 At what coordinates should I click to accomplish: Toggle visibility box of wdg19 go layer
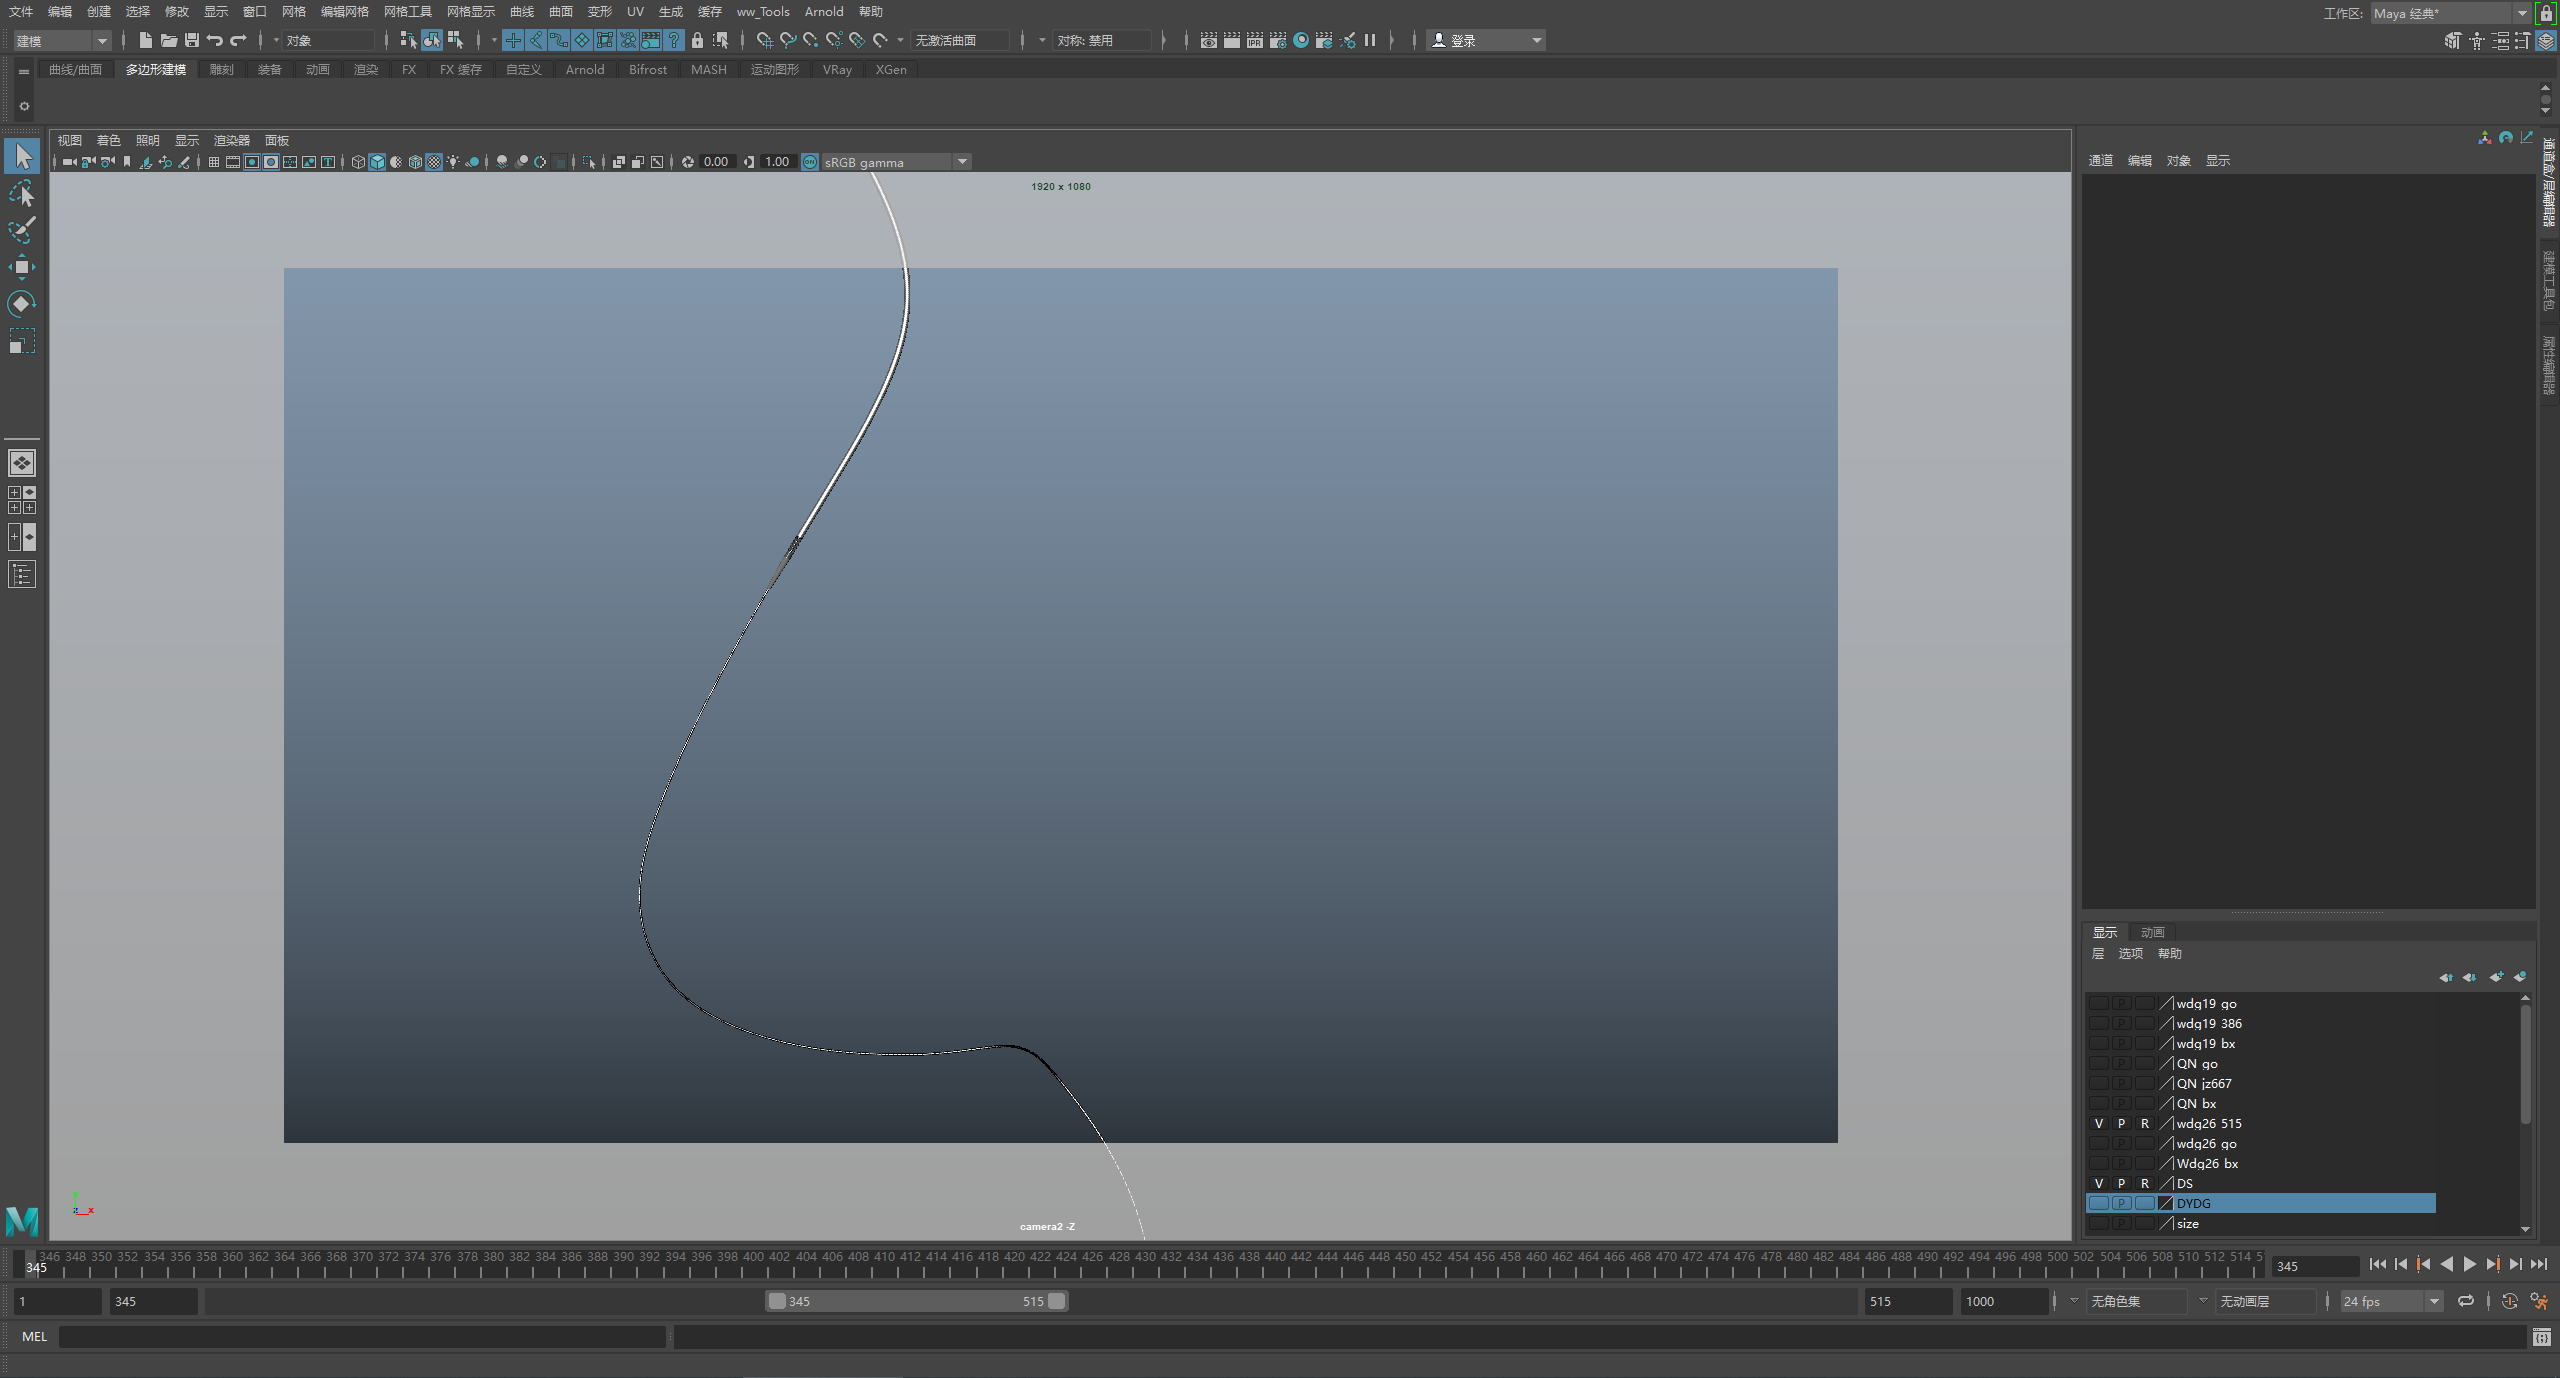click(2099, 1003)
